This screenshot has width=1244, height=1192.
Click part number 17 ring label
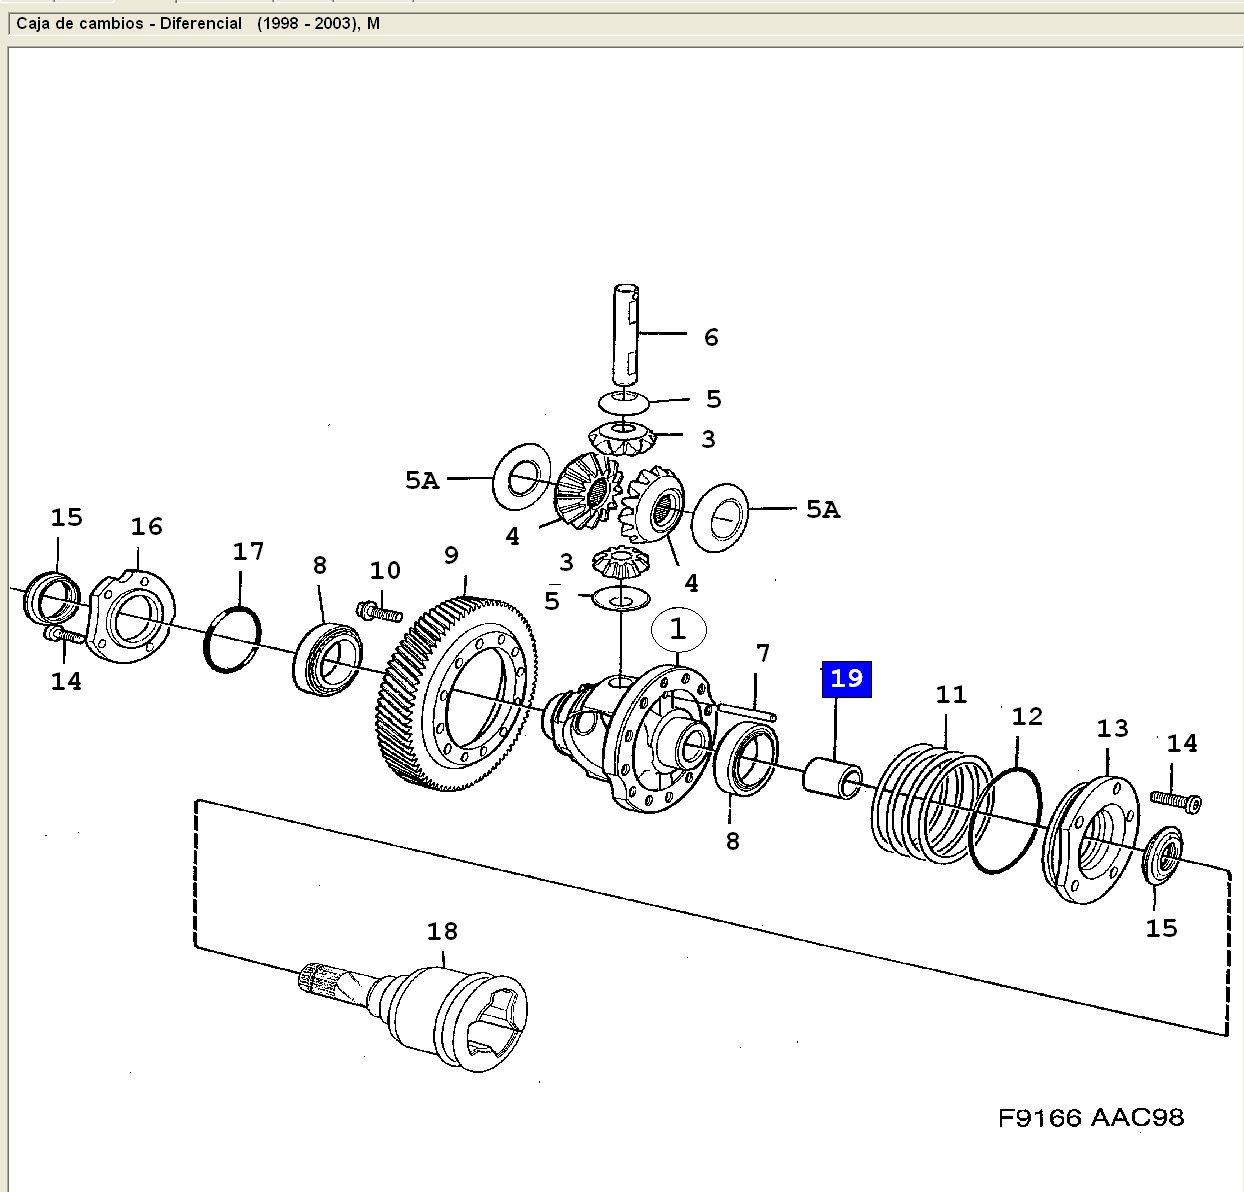(x=248, y=552)
